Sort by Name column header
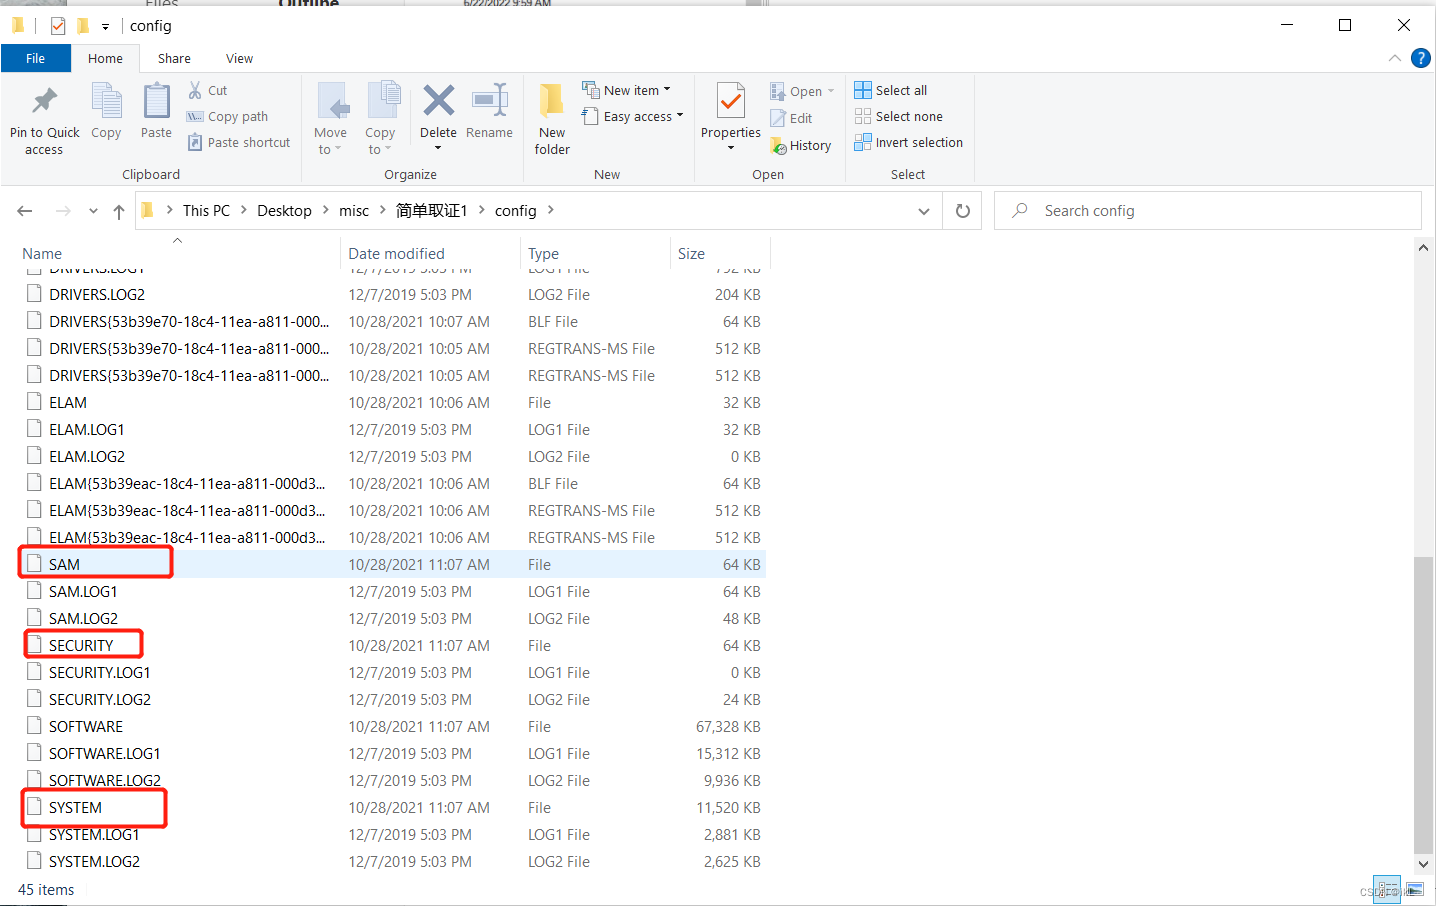This screenshot has width=1436, height=906. 42,254
